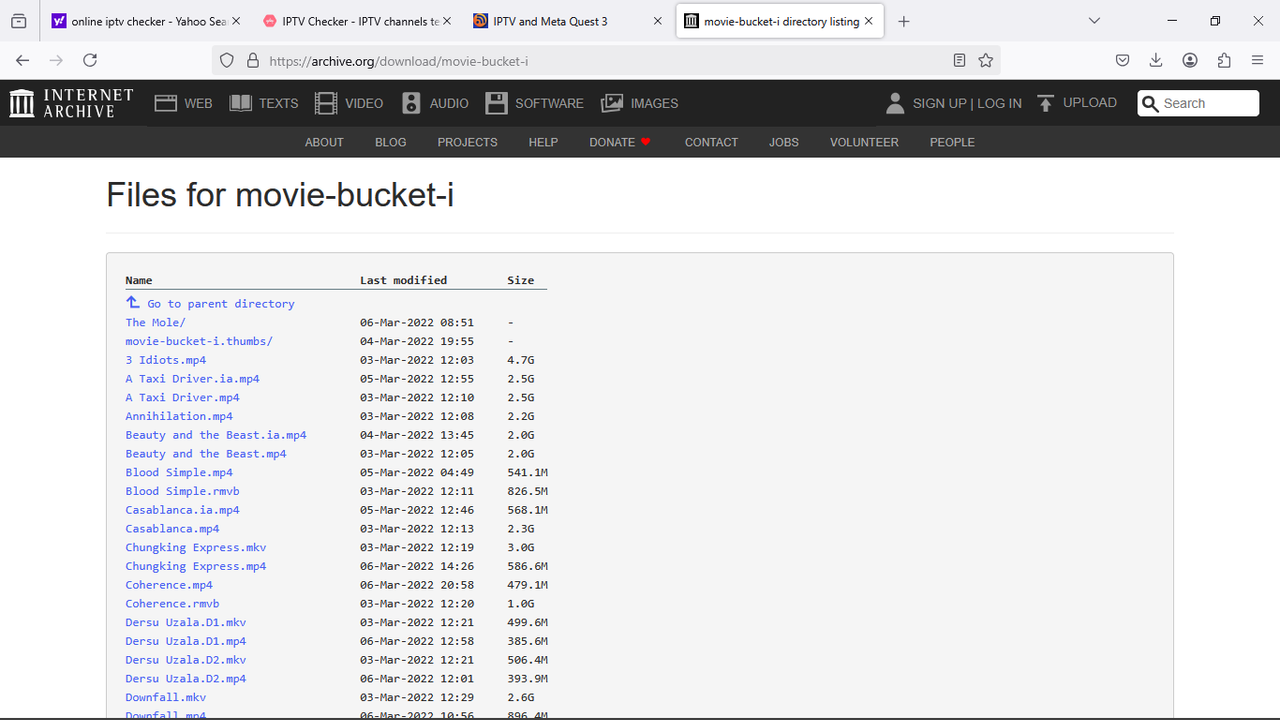Click the Archive search field
The width and height of the screenshot is (1280, 720).
click(x=1198, y=103)
